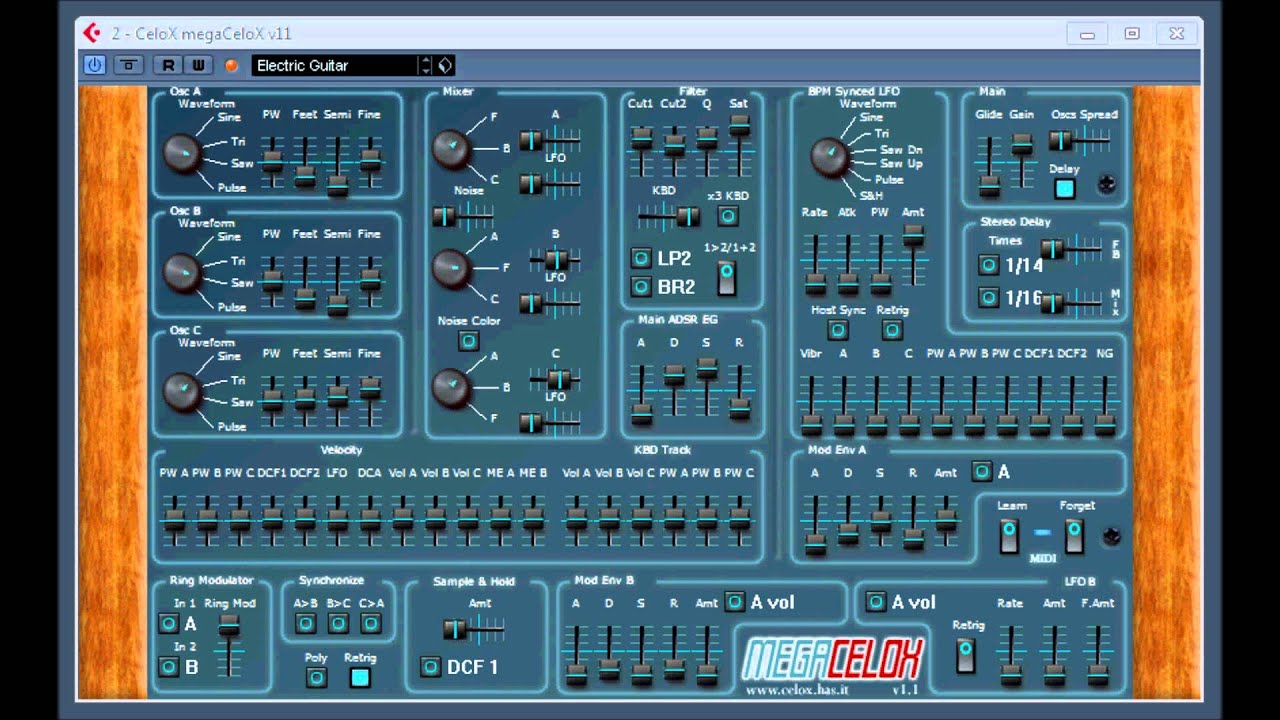Click the Osc B waveform knob
The height and width of the screenshot is (720, 1280).
point(183,272)
